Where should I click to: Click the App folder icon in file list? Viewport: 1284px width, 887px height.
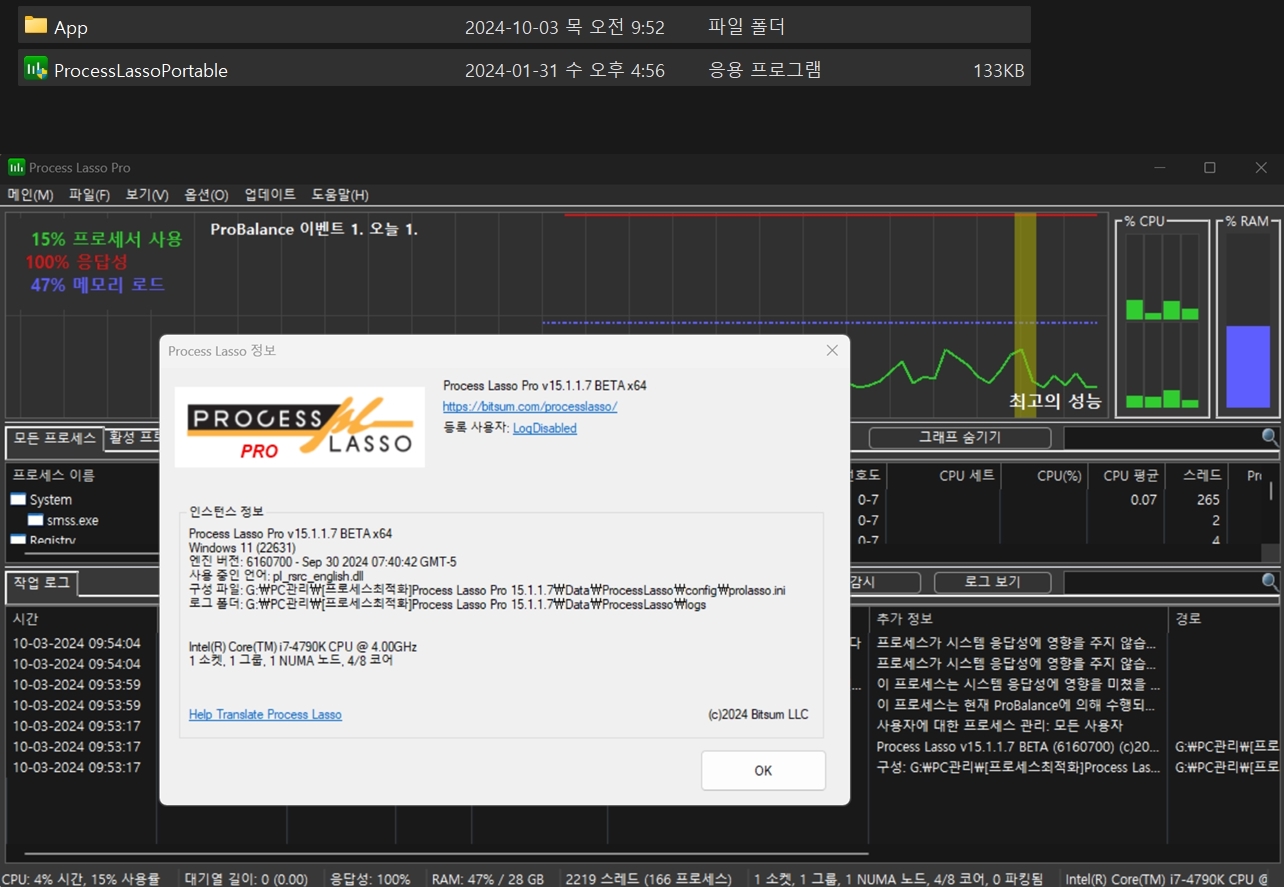[x=35, y=26]
